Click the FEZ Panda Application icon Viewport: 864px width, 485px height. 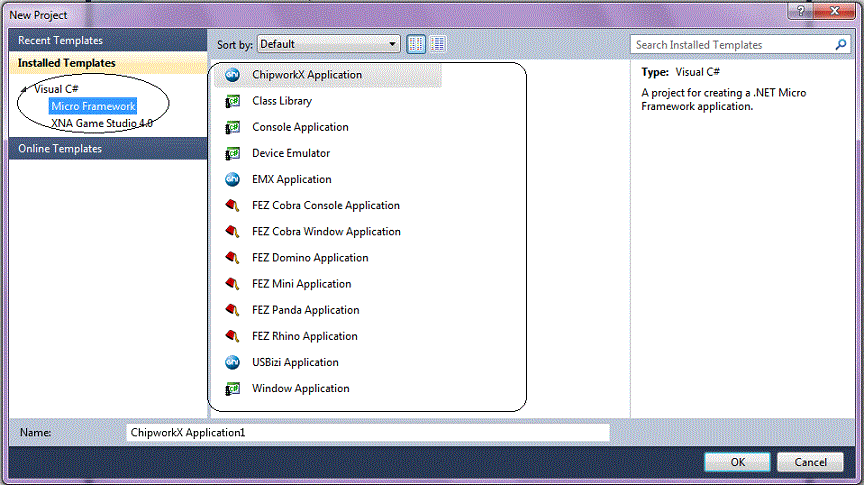point(233,310)
